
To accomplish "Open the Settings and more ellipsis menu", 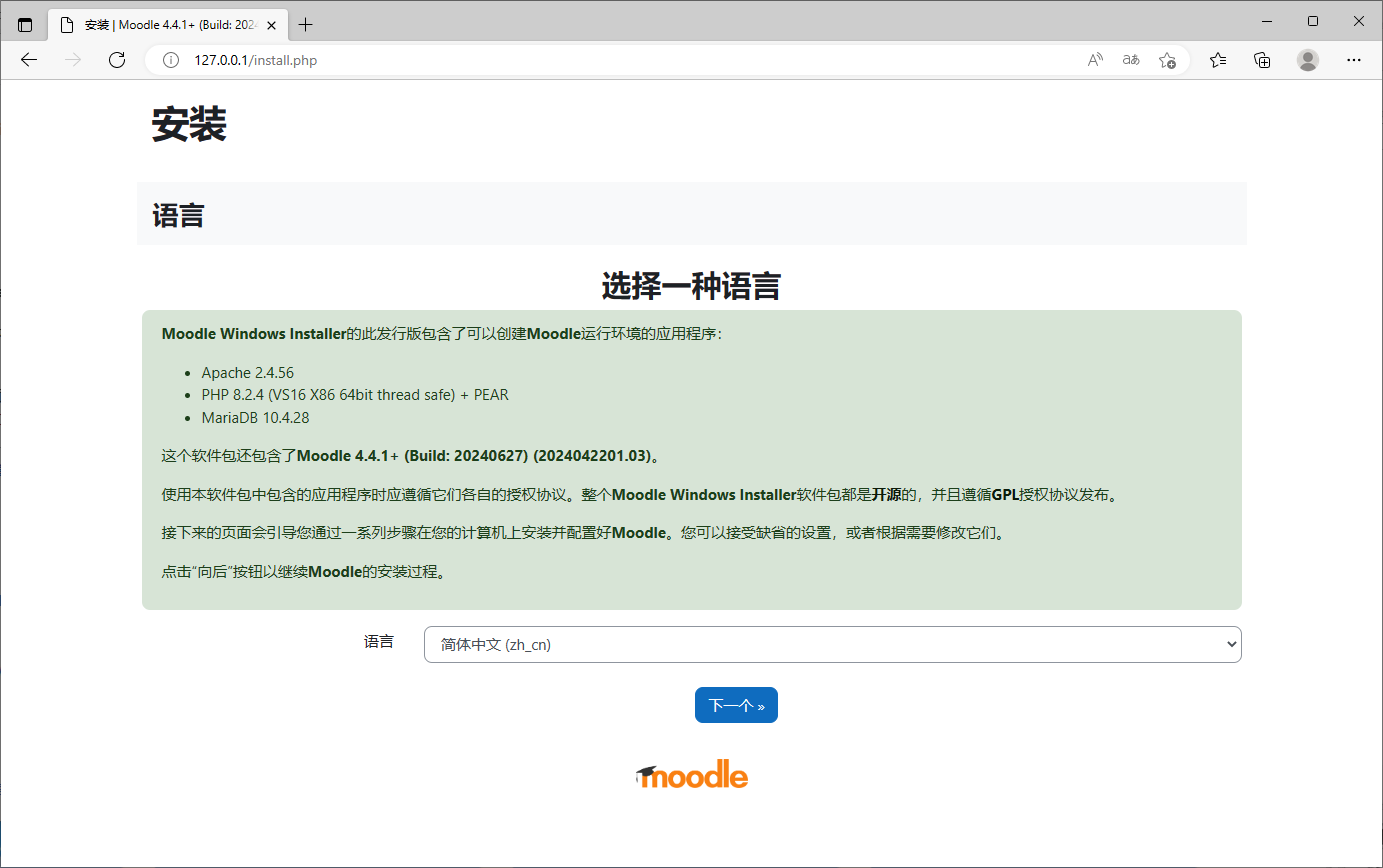I will 1354,60.
